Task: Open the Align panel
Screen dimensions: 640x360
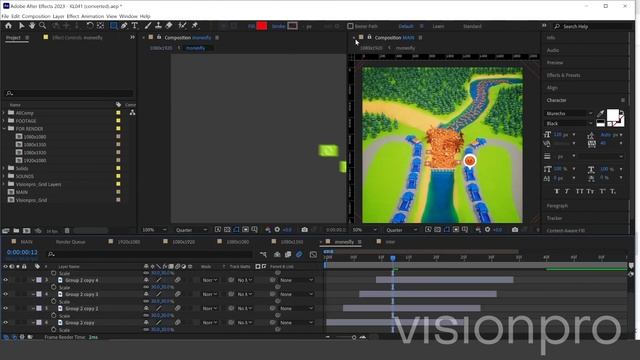Action: [552, 88]
